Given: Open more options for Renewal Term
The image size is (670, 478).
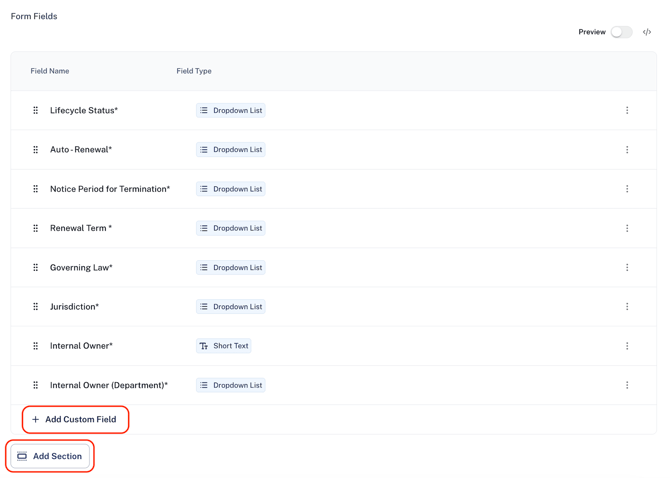Looking at the screenshot, I should [x=627, y=228].
